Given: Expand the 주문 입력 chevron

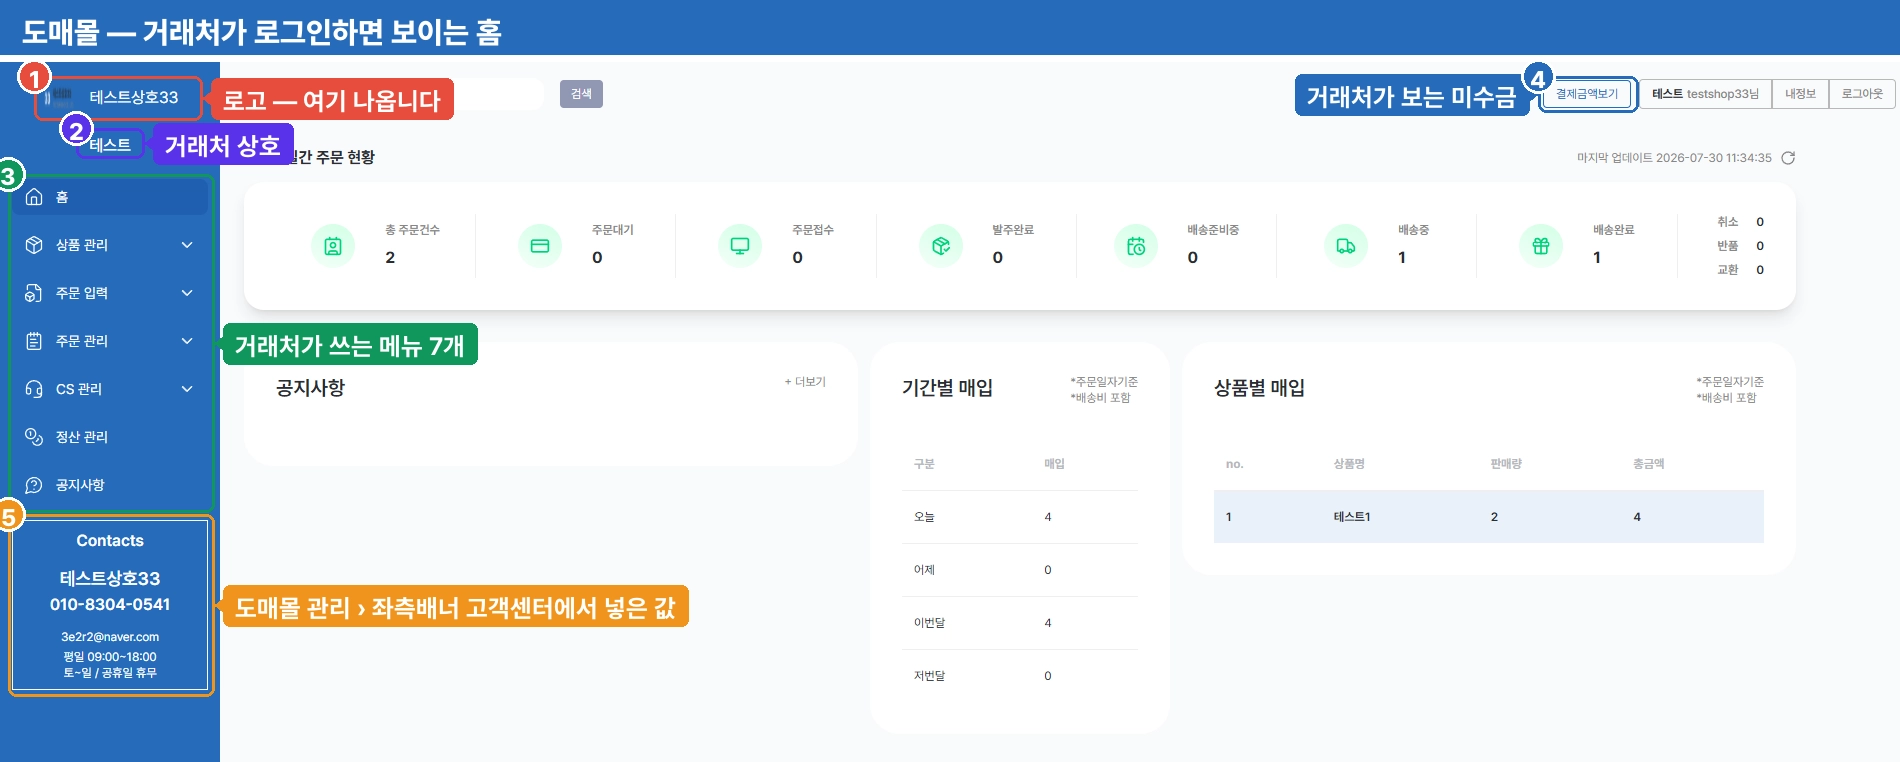Looking at the screenshot, I should pos(187,293).
